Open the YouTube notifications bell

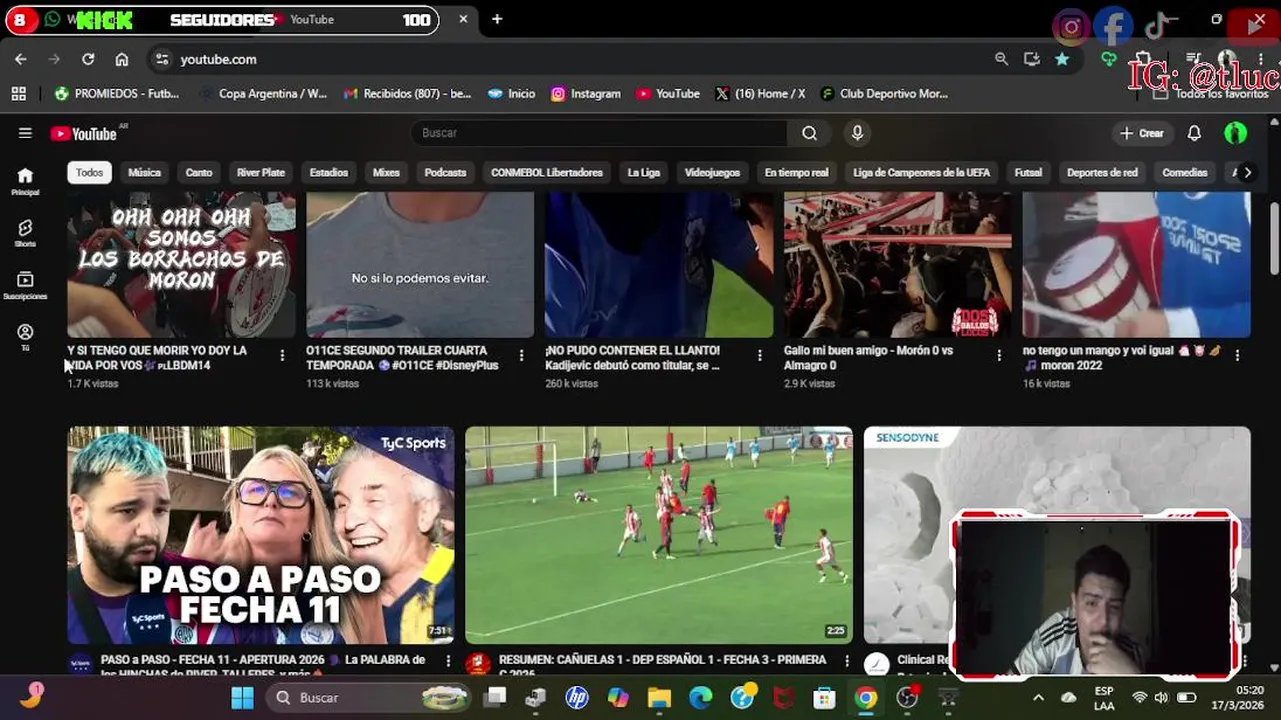click(x=1194, y=133)
